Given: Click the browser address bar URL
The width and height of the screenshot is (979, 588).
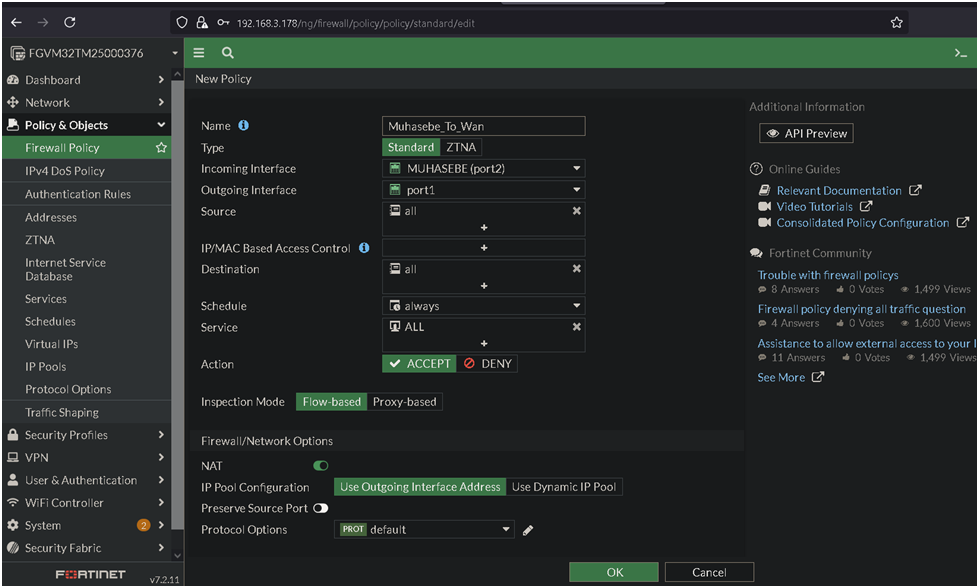Looking at the screenshot, I should coord(355,23).
